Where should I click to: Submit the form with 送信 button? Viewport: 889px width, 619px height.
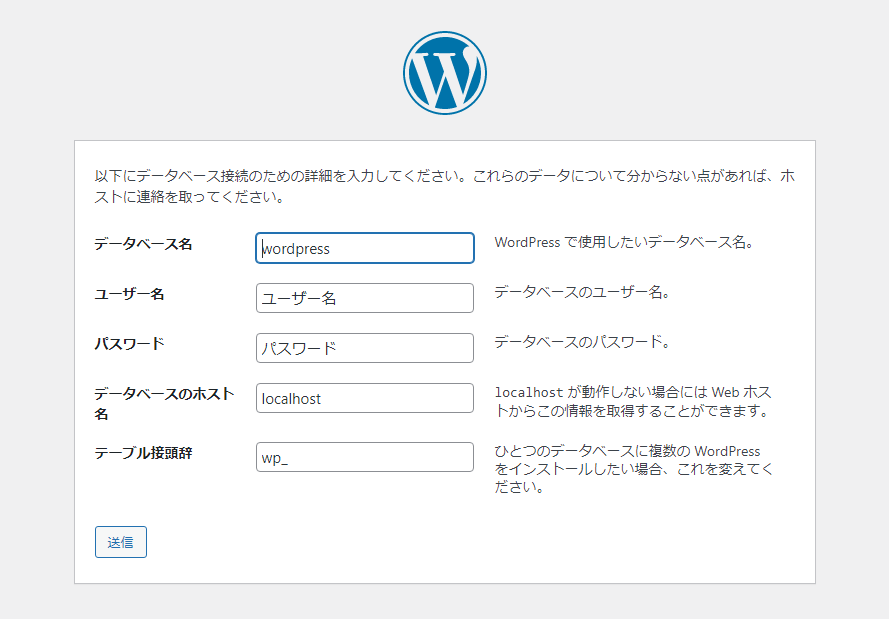(x=121, y=542)
